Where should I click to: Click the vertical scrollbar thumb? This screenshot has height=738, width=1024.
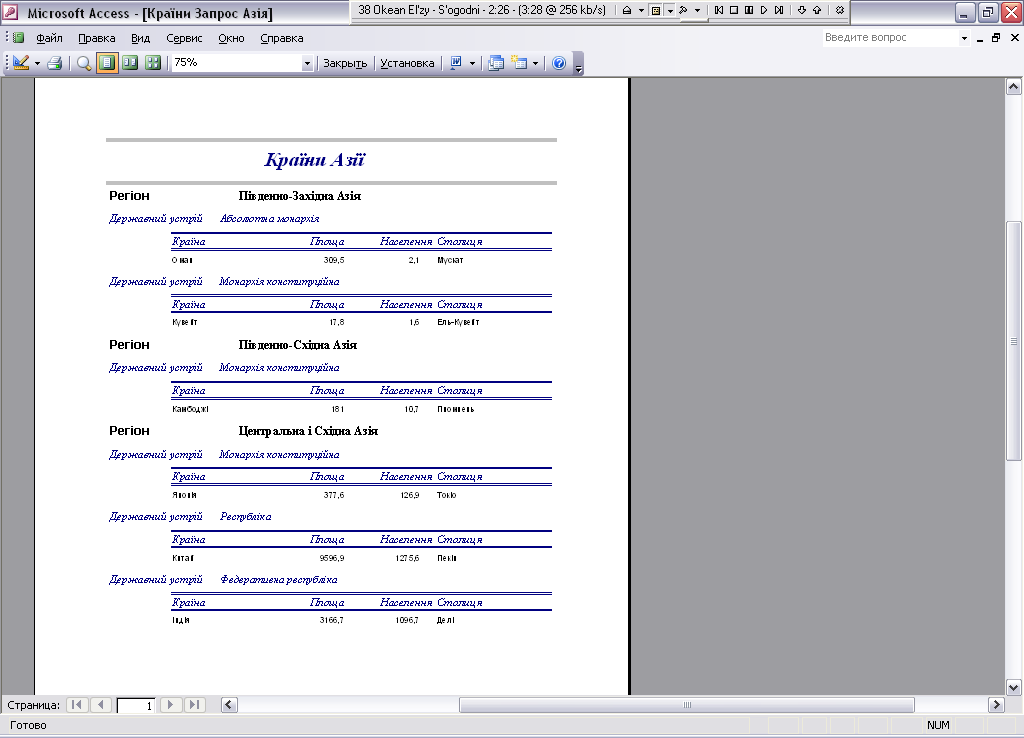pyautogui.click(x=1014, y=341)
